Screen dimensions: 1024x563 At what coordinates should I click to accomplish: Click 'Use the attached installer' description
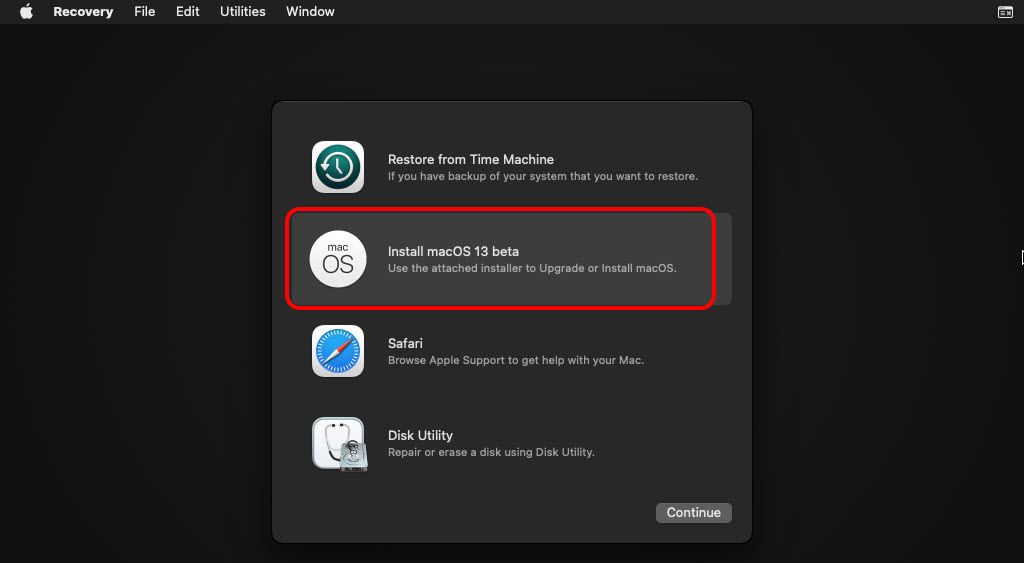tap(532, 268)
